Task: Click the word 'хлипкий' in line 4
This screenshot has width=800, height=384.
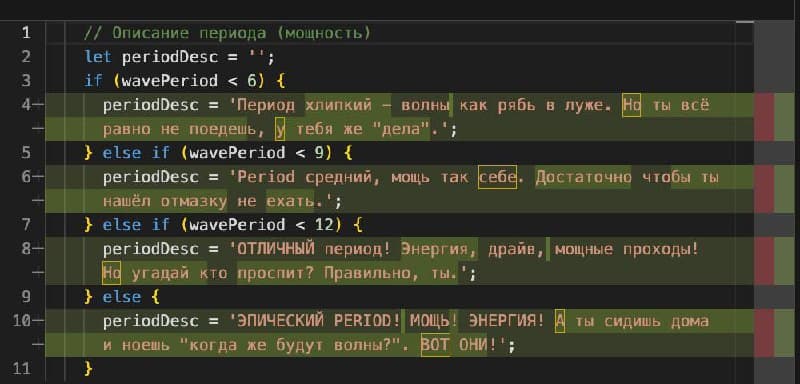Action: click(x=338, y=106)
